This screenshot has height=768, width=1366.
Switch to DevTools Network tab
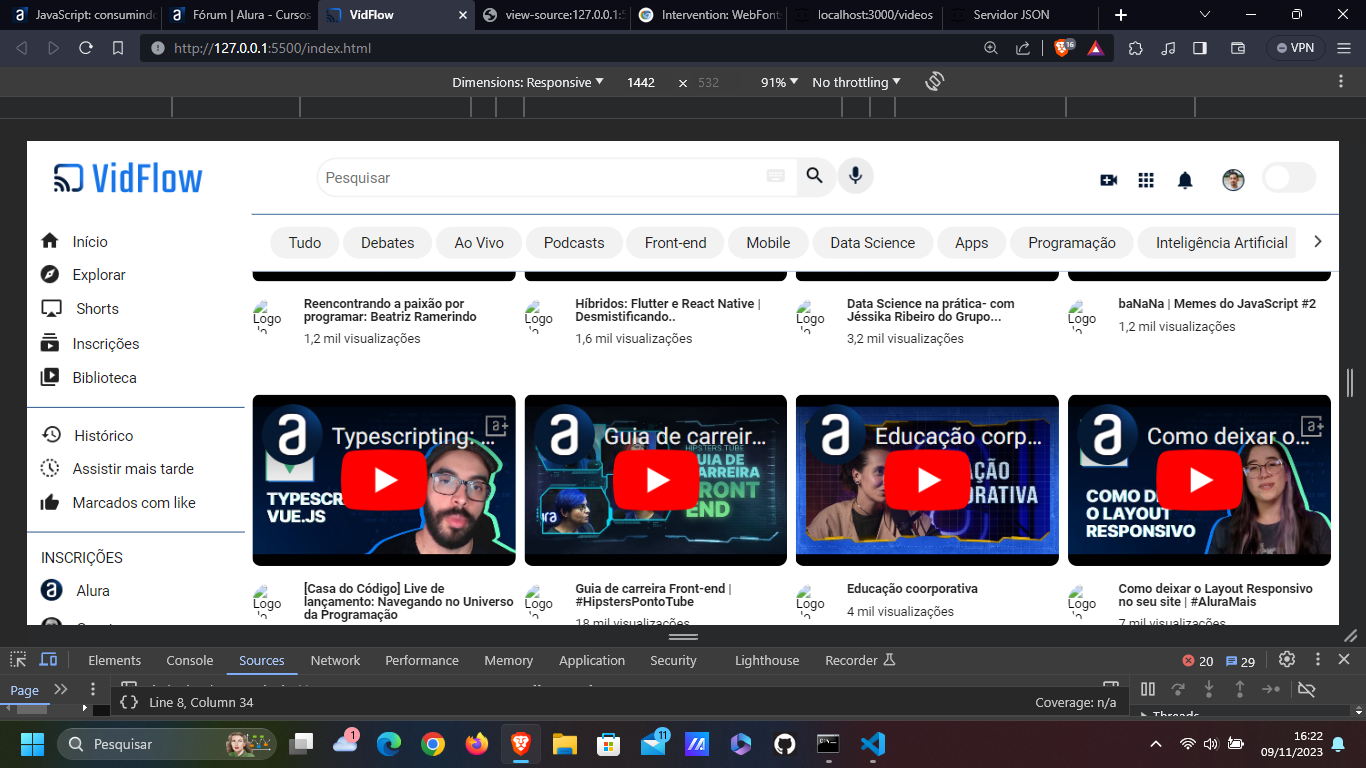[x=335, y=660]
